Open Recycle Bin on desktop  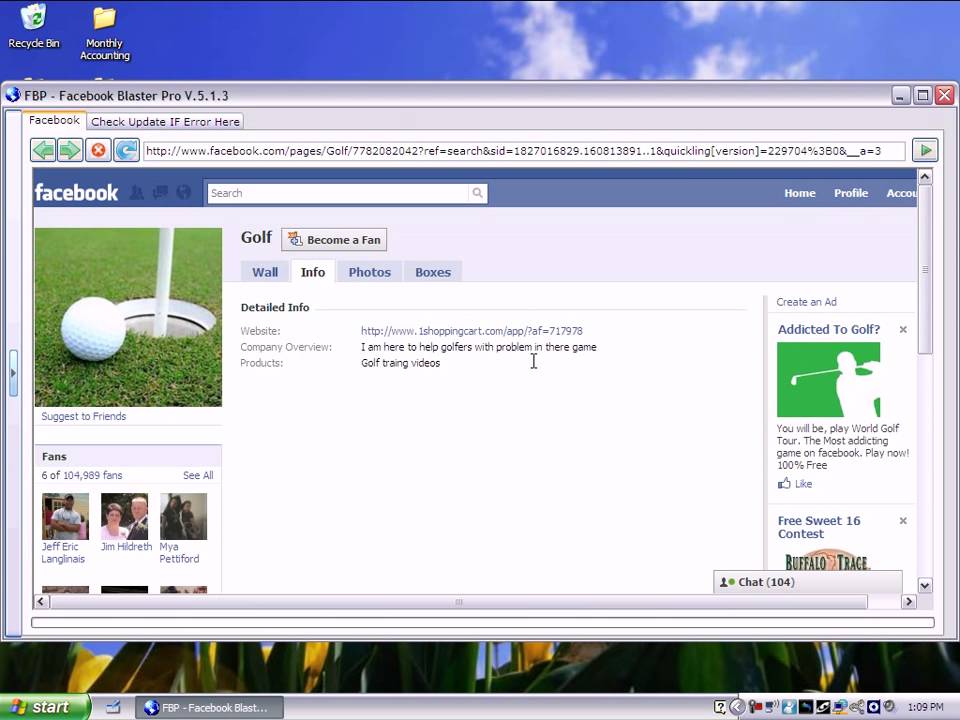[34, 26]
